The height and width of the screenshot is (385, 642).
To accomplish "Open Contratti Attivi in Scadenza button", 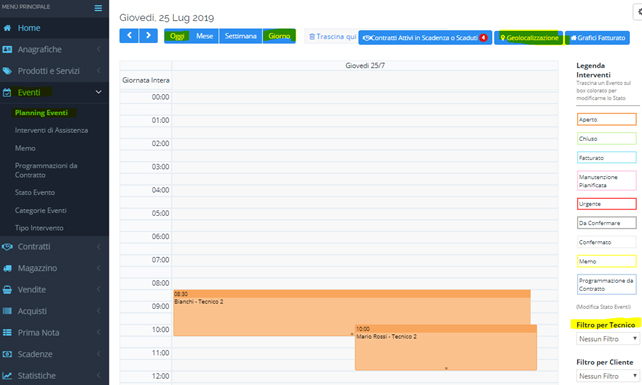I will pyautogui.click(x=425, y=38).
